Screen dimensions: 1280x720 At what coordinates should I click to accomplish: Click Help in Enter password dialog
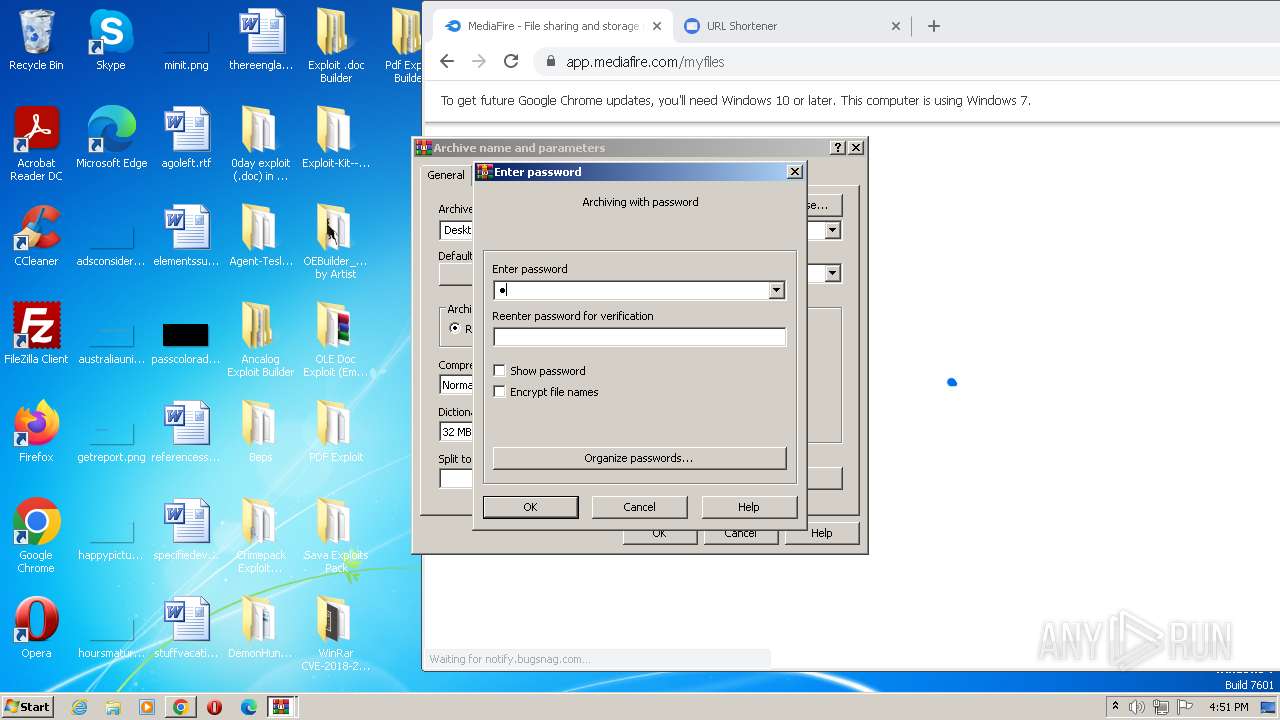(x=749, y=507)
